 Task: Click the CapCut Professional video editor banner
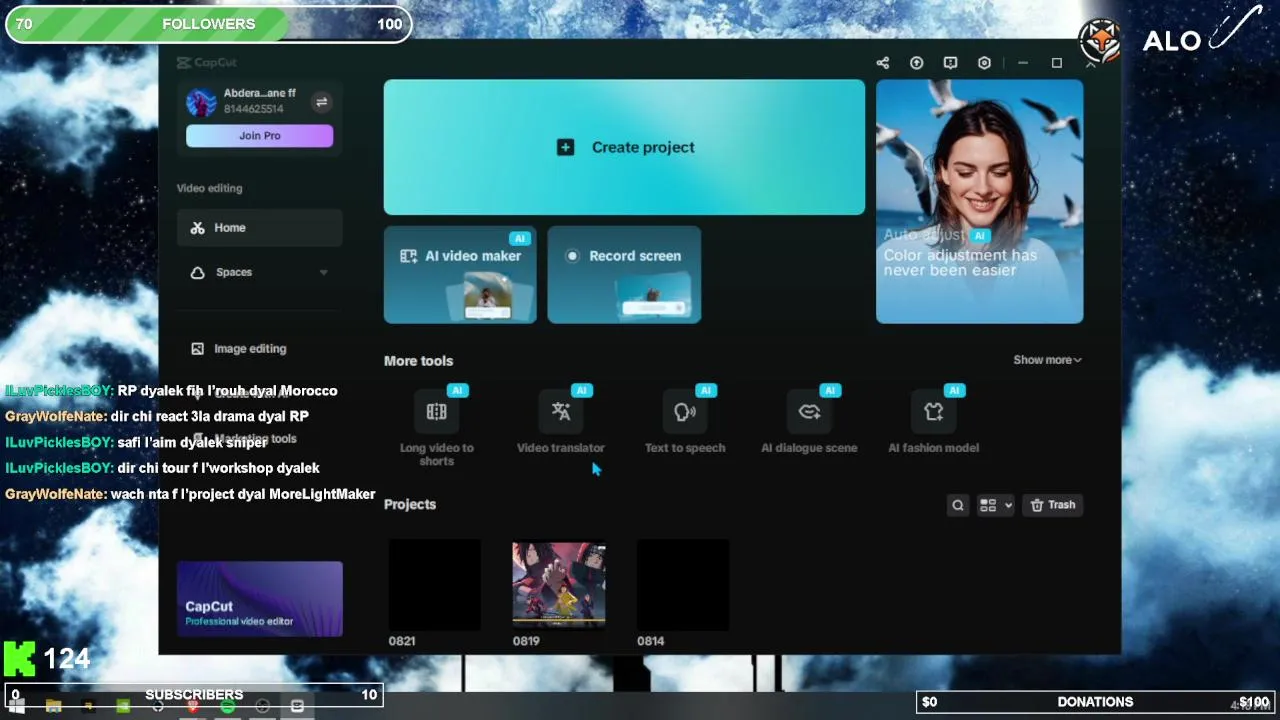[x=260, y=599]
